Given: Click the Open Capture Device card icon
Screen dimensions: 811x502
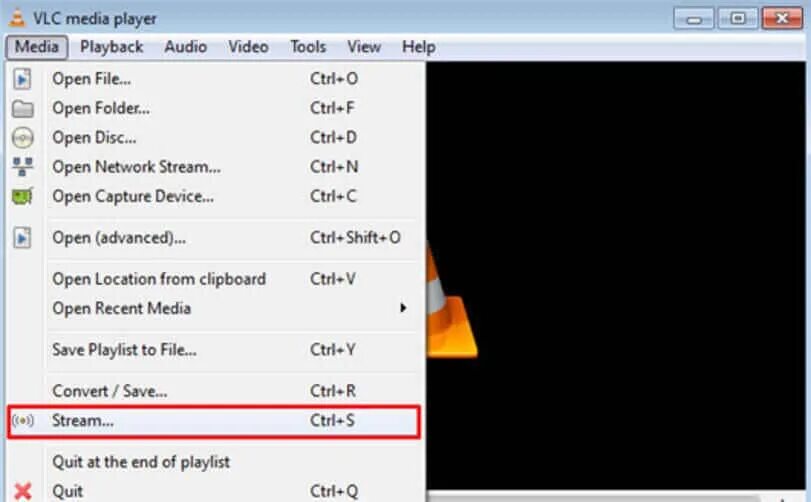Looking at the screenshot, I should 22,196.
